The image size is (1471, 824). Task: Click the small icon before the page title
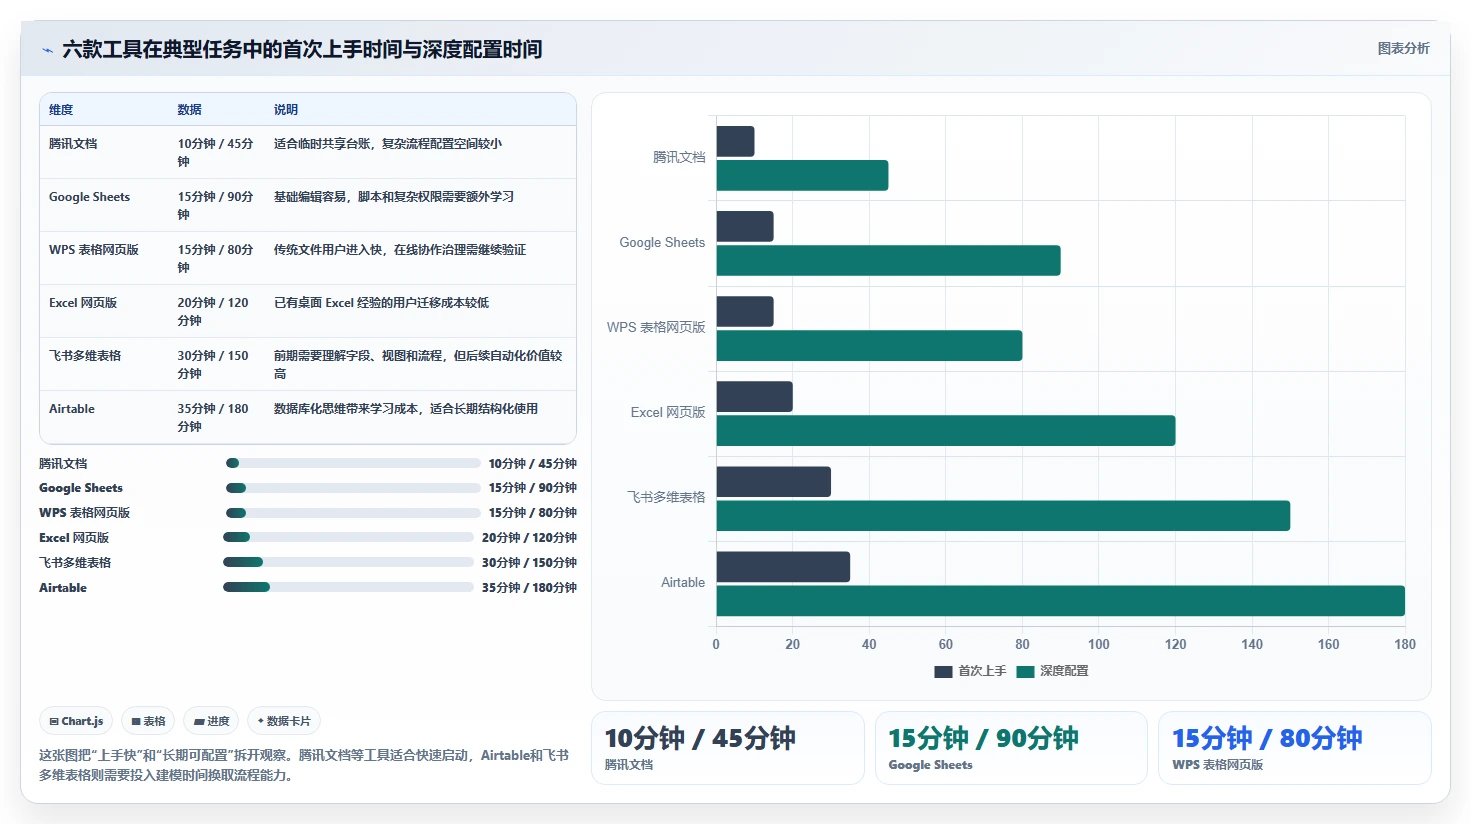point(47,50)
